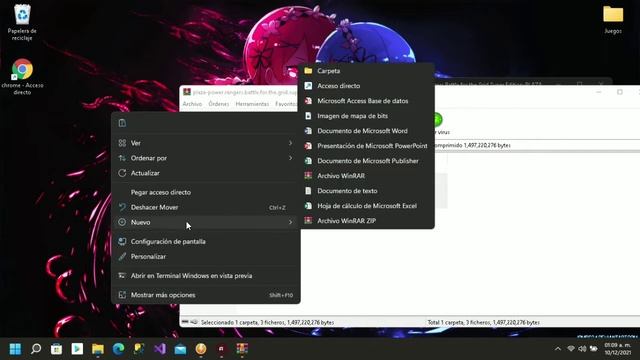Open the Archivo menu in WinRAR

coord(192,104)
